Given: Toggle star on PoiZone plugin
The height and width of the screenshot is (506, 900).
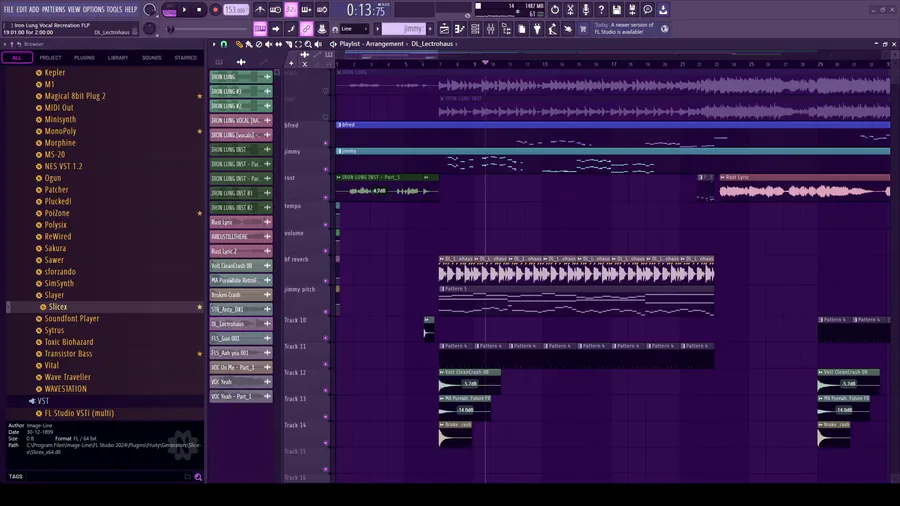Looking at the screenshot, I should [200, 213].
